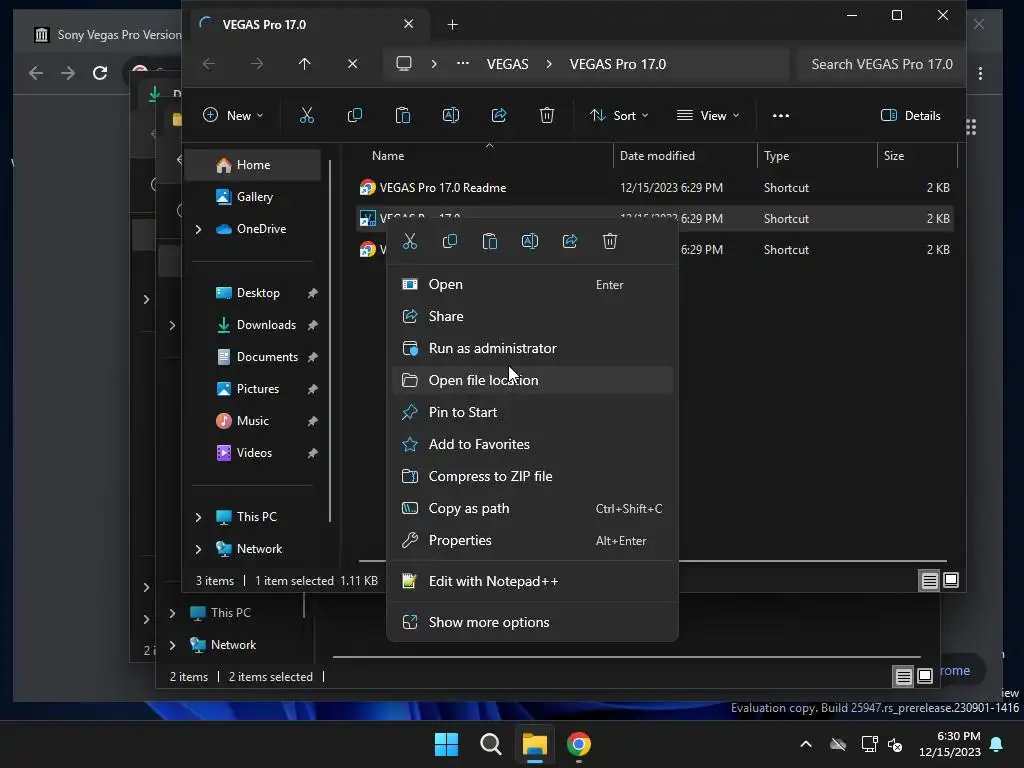Screen dimensions: 1024x768
Task: Open See more ellipsis in toolbar
Action: [781, 116]
